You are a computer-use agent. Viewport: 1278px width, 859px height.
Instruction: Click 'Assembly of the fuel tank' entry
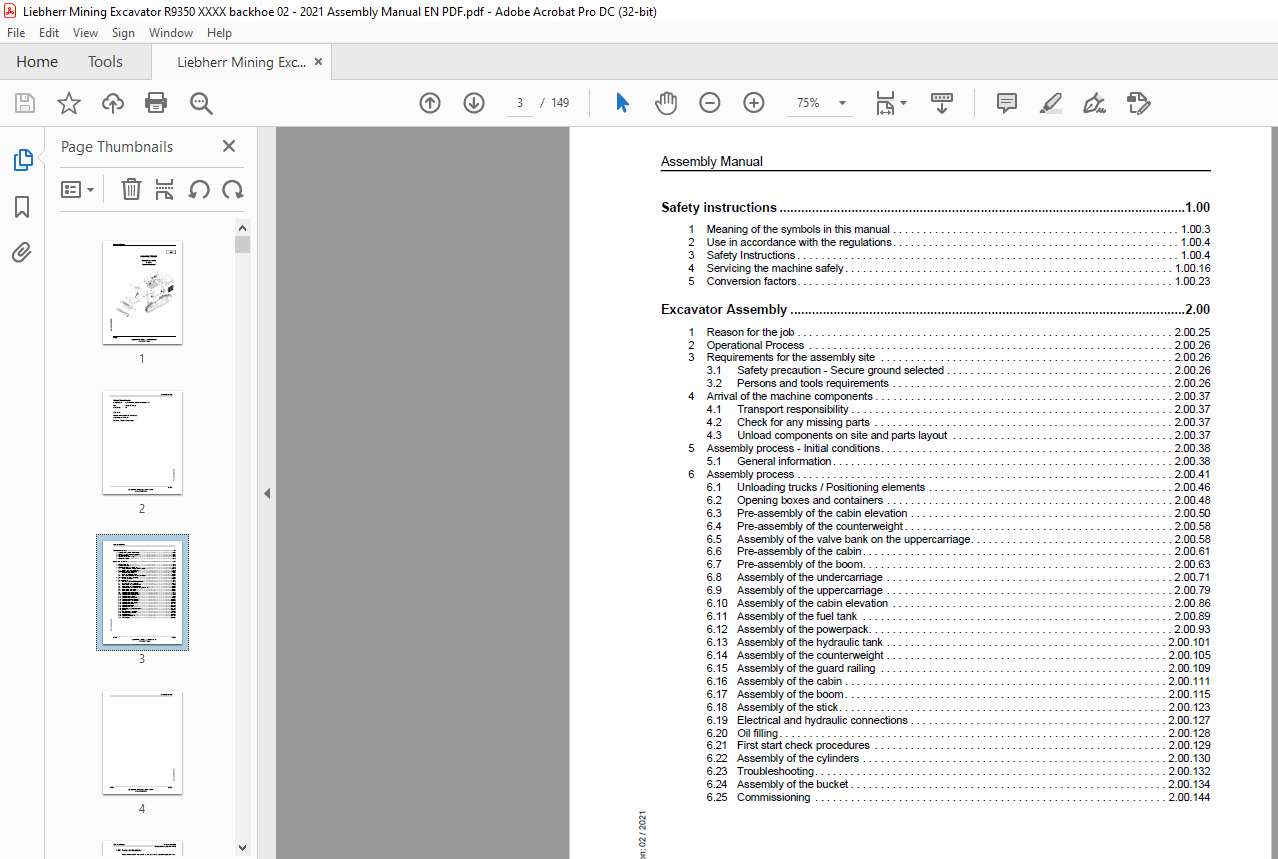[958, 616]
